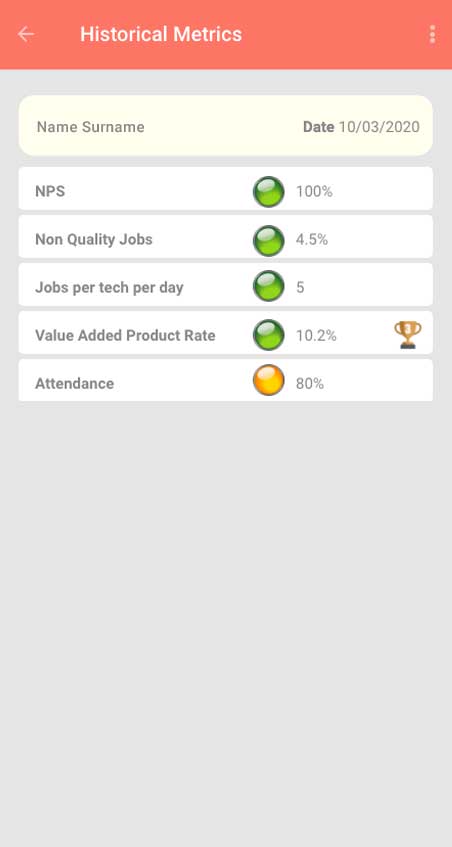The width and height of the screenshot is (452, 847).
Task: Open the NPS metric row
Action: 226,189
